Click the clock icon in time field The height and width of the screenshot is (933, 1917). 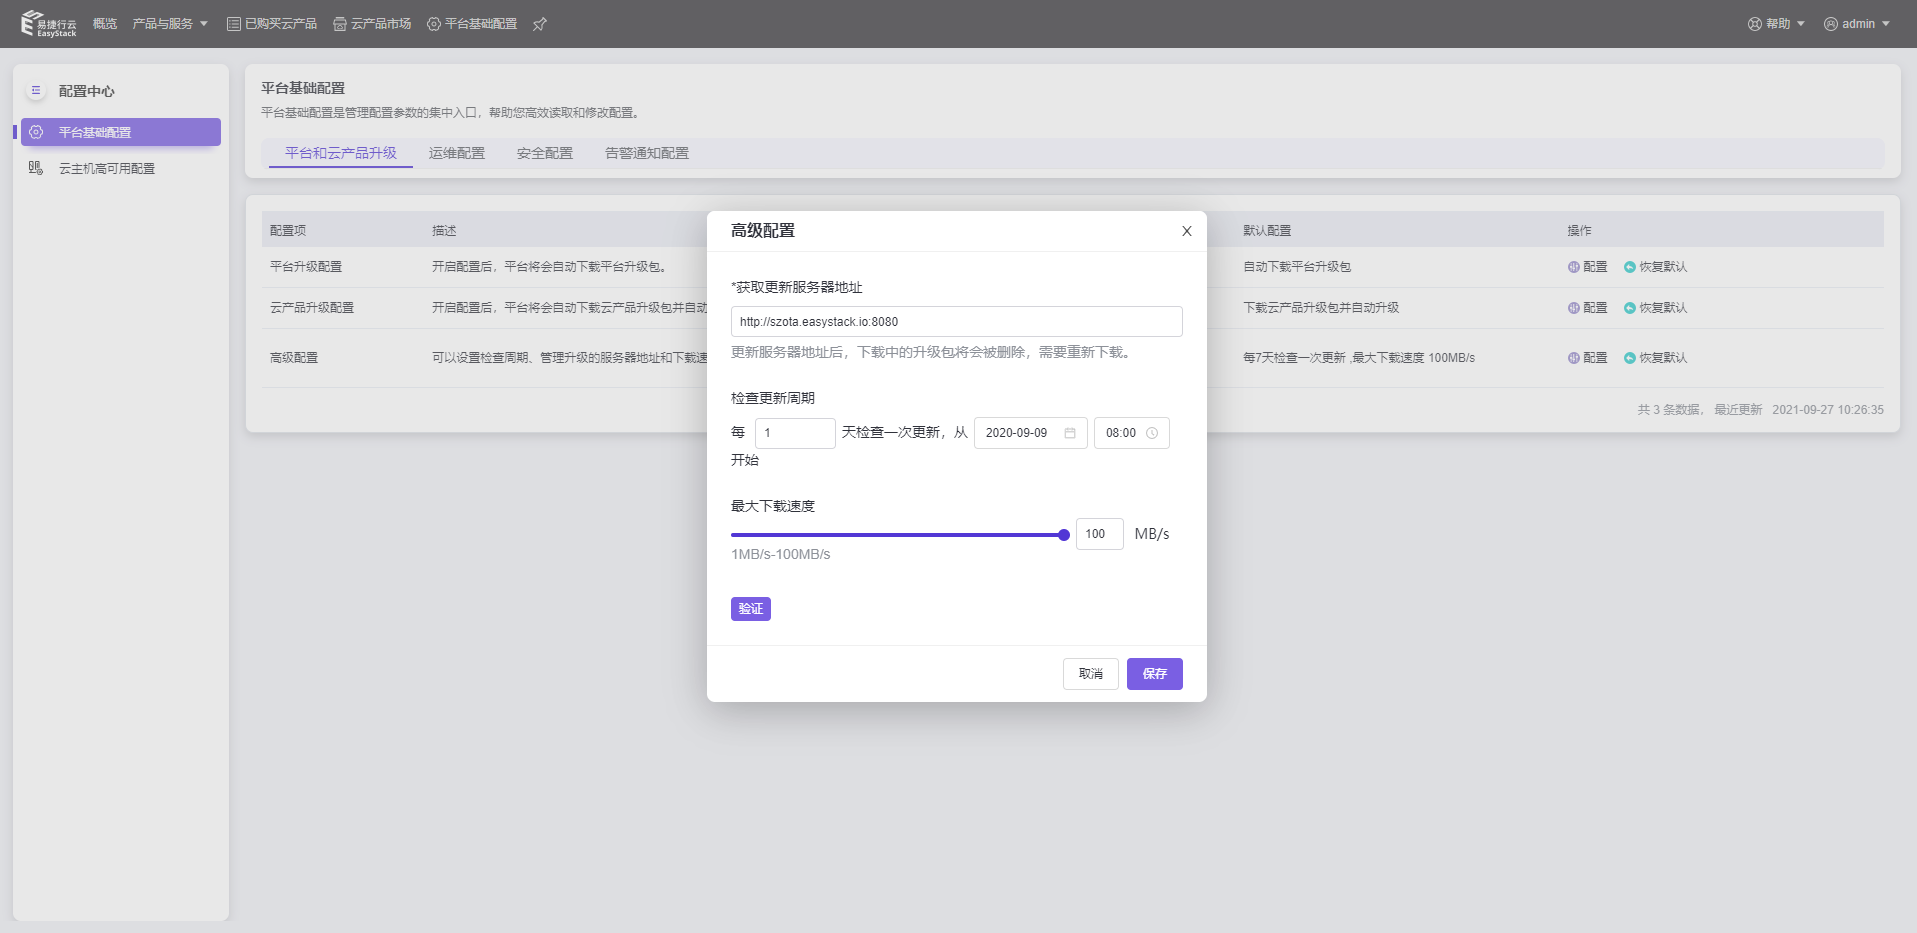tap(1152, 433)
